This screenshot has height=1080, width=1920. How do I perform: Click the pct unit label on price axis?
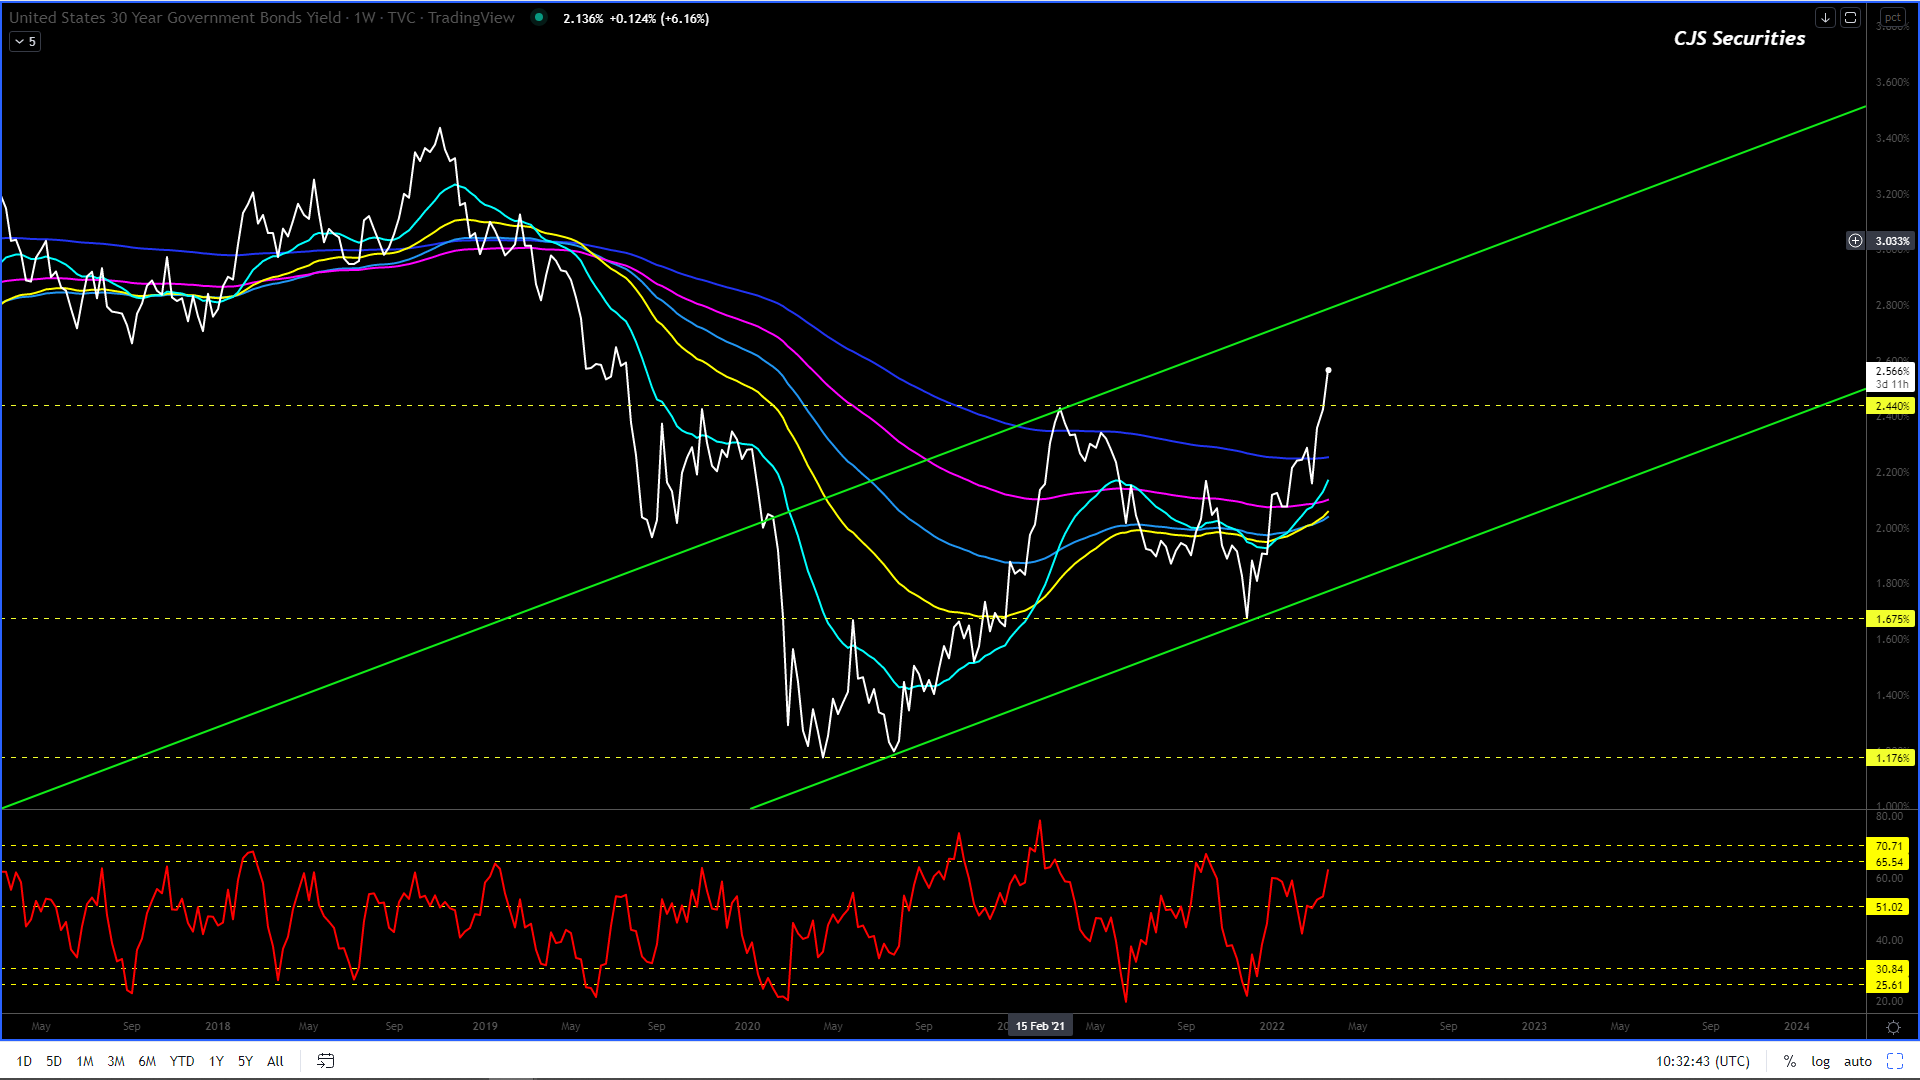[x=1892, y=18]
